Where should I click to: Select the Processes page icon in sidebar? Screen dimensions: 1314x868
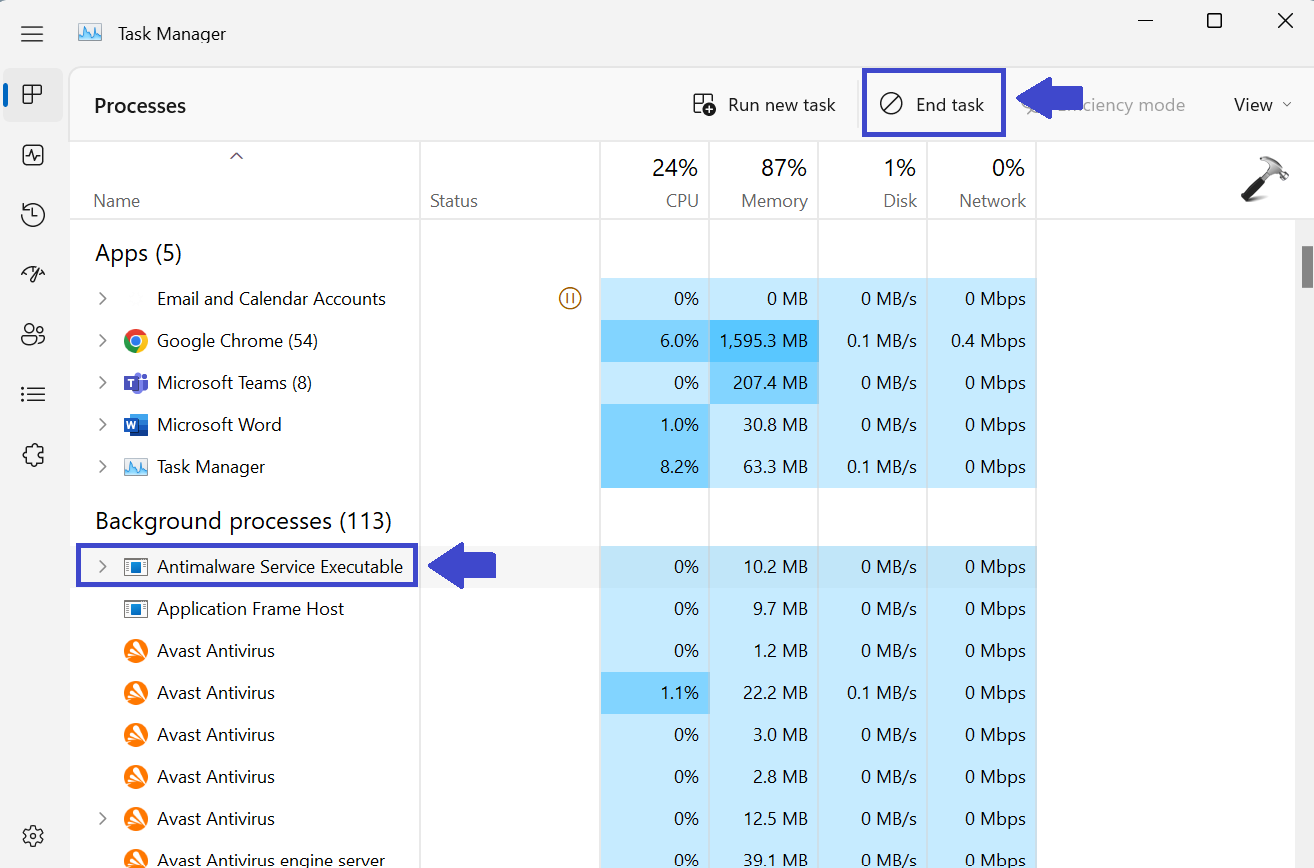pos(33,95)
